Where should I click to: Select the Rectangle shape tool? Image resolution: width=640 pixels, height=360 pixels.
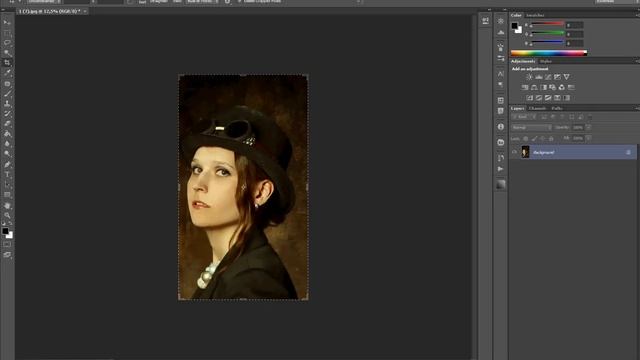[7, 195]
